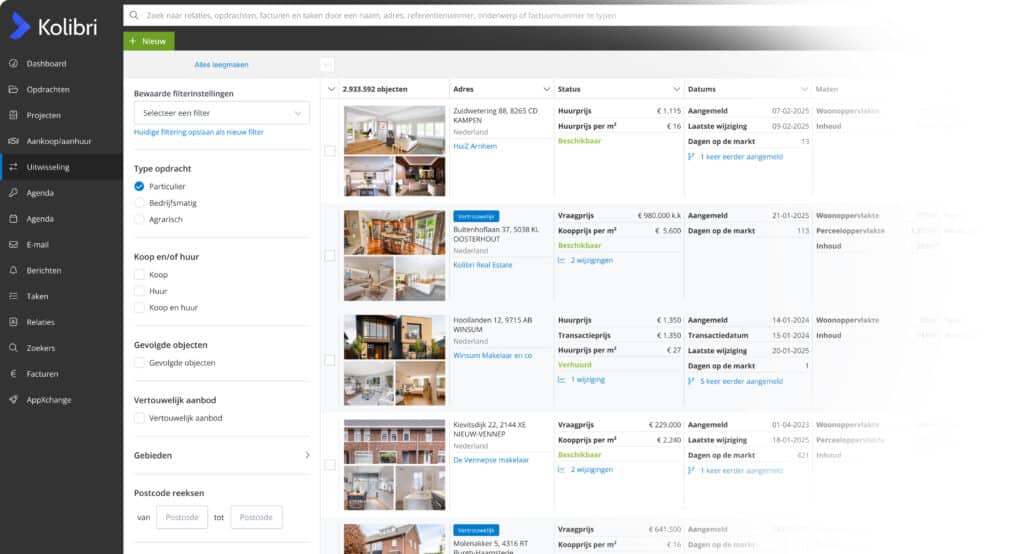Open the Facturen euro icon
The height and width of the screenshot is (554, 1024).
coord(13,374)
